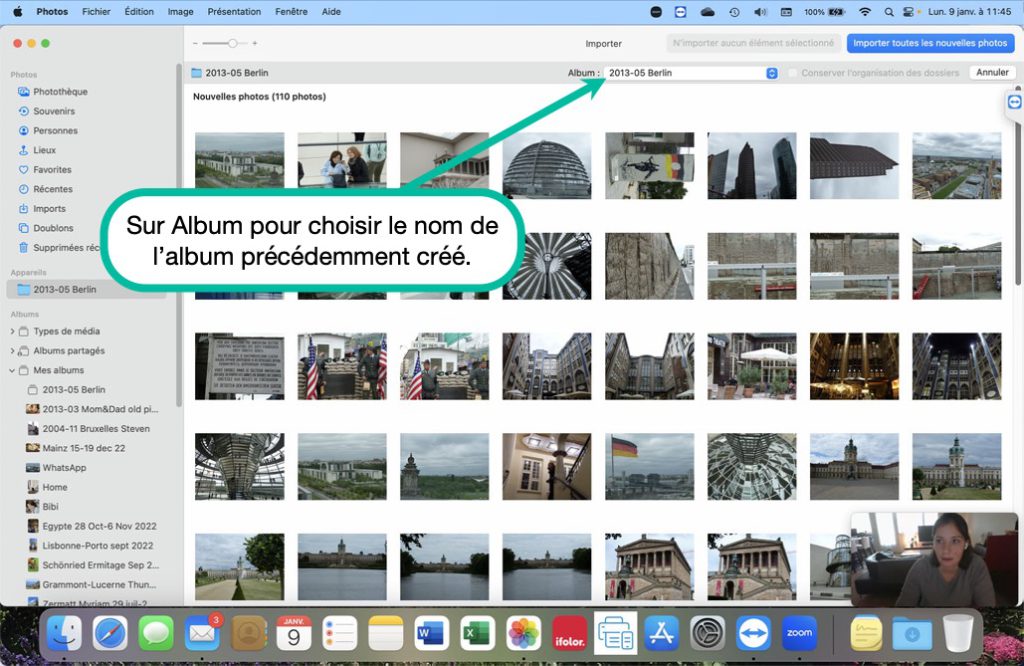Open the Édition menu

(139, 12)
